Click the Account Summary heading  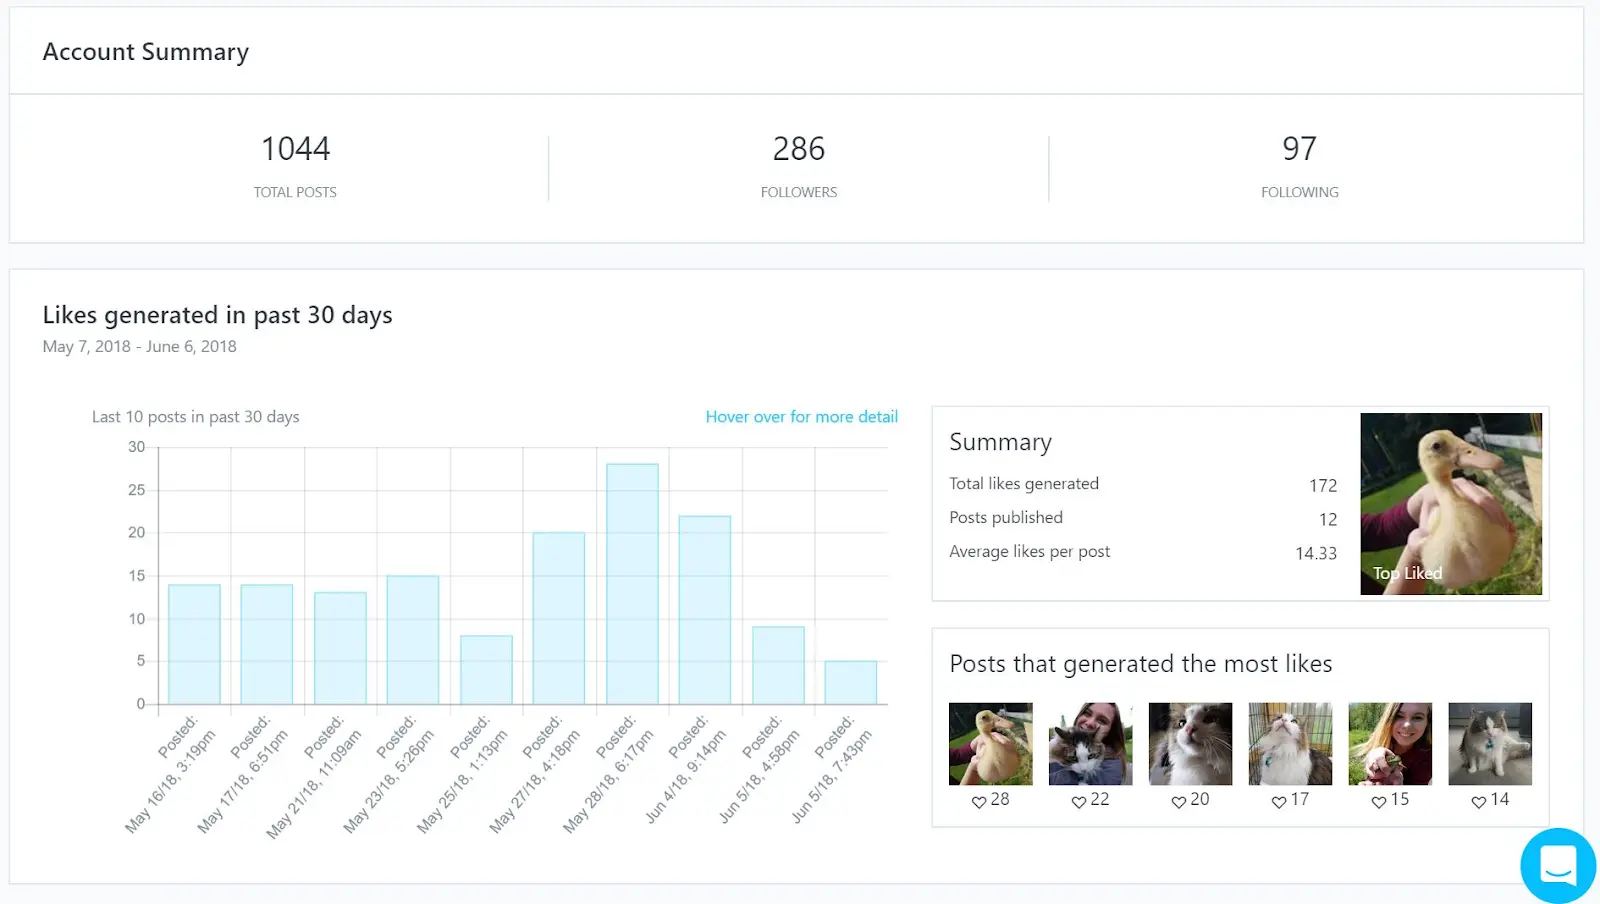145,51
